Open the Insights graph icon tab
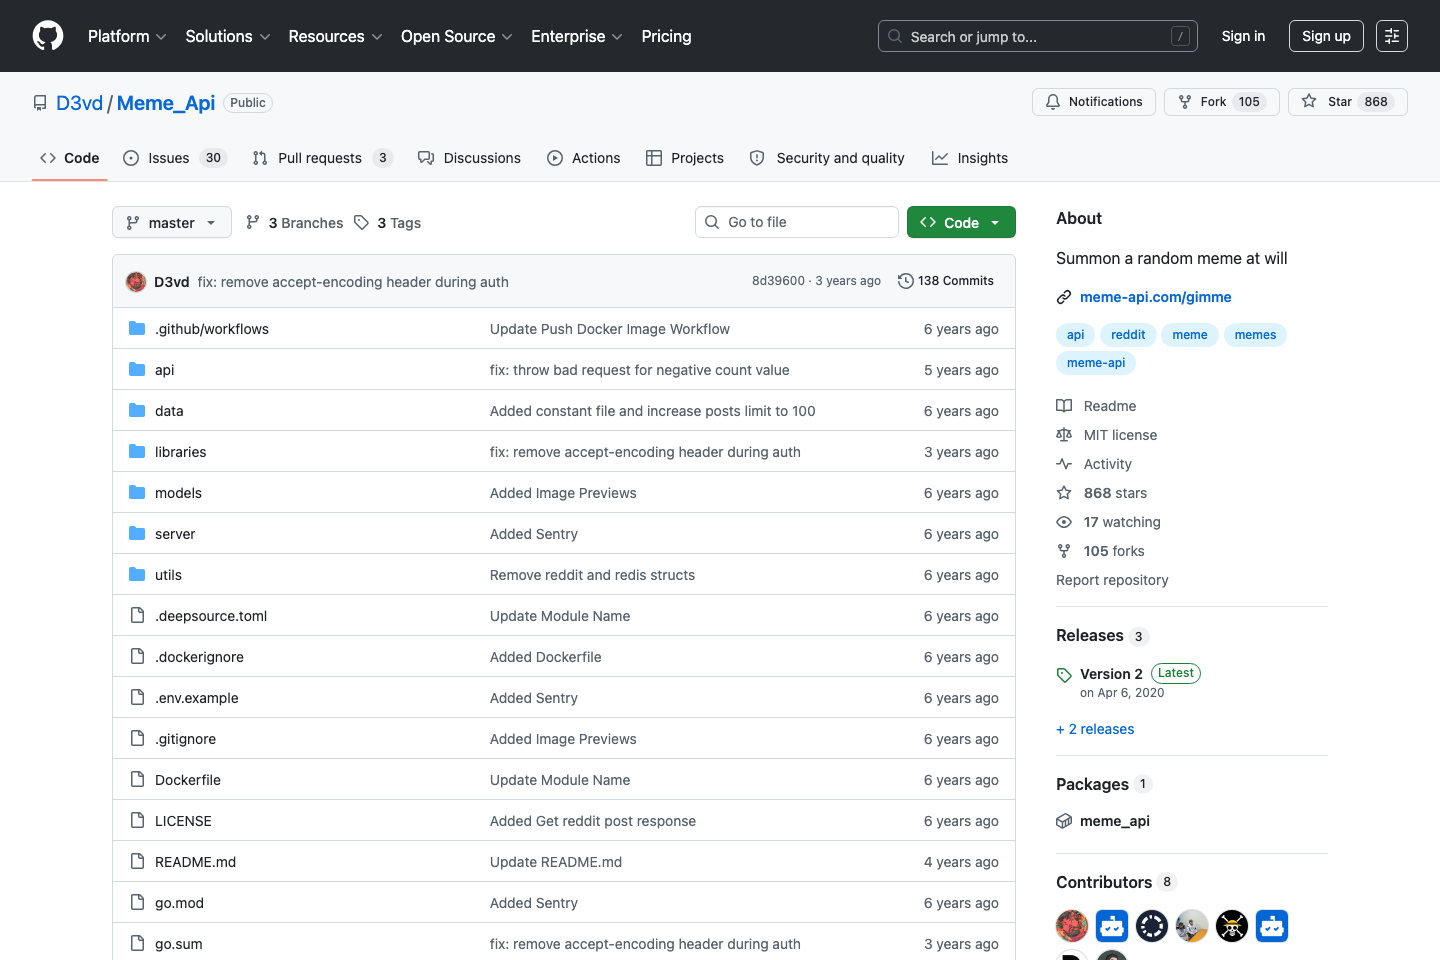1440x960 pixels. point(940,158)
